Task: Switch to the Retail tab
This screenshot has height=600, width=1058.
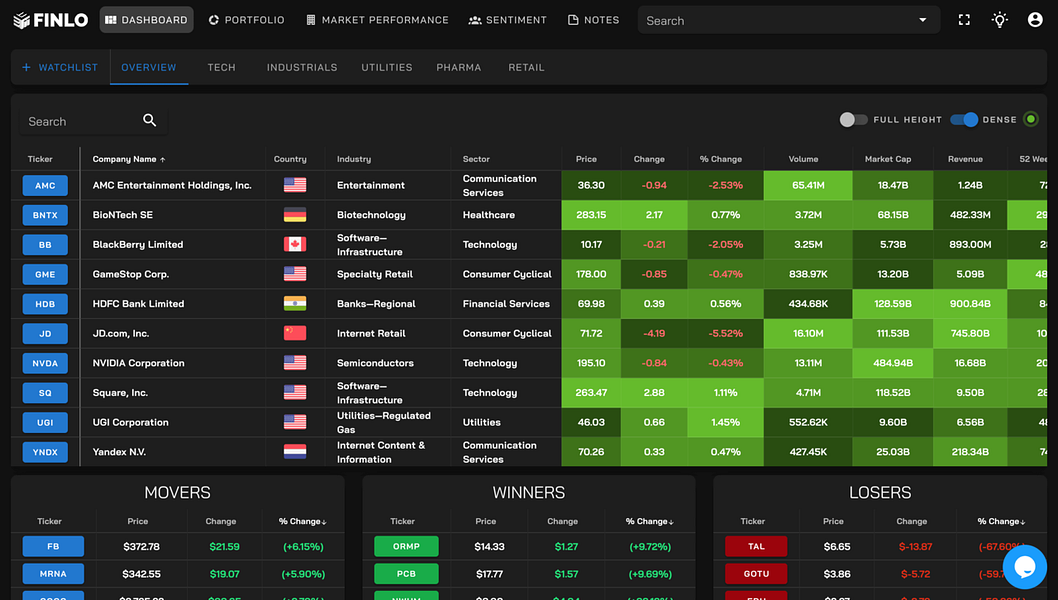Action: pos(526,67)
